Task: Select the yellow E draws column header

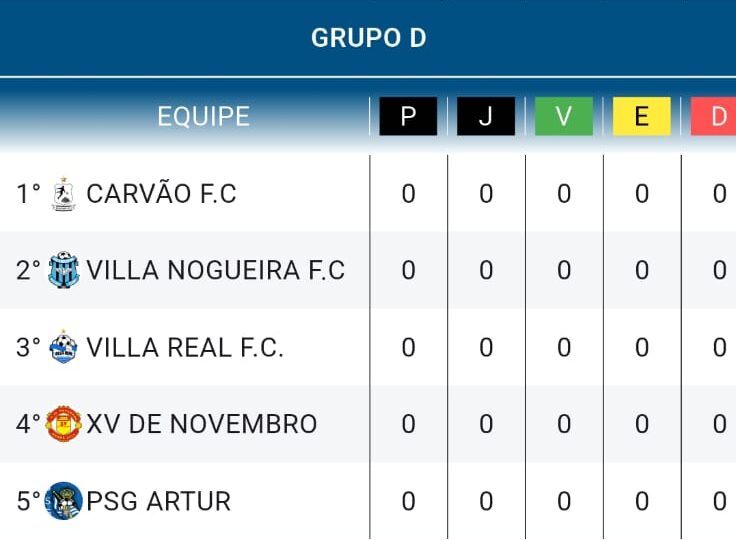Action: pos(642,116)
